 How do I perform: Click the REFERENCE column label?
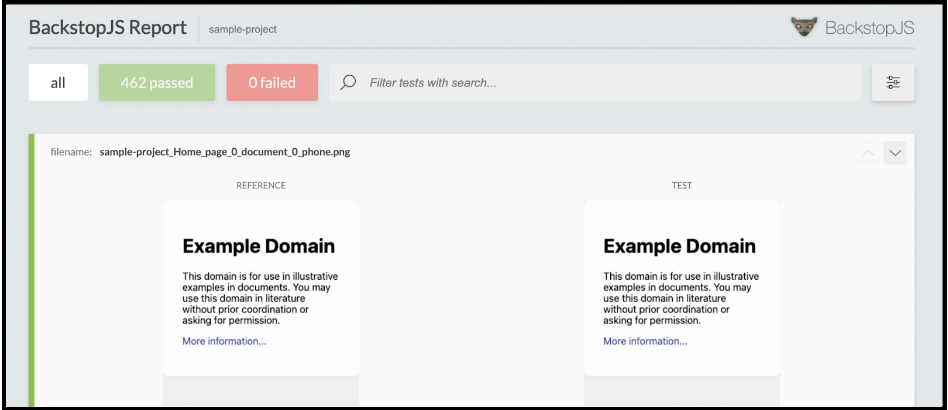pos(261,186)
